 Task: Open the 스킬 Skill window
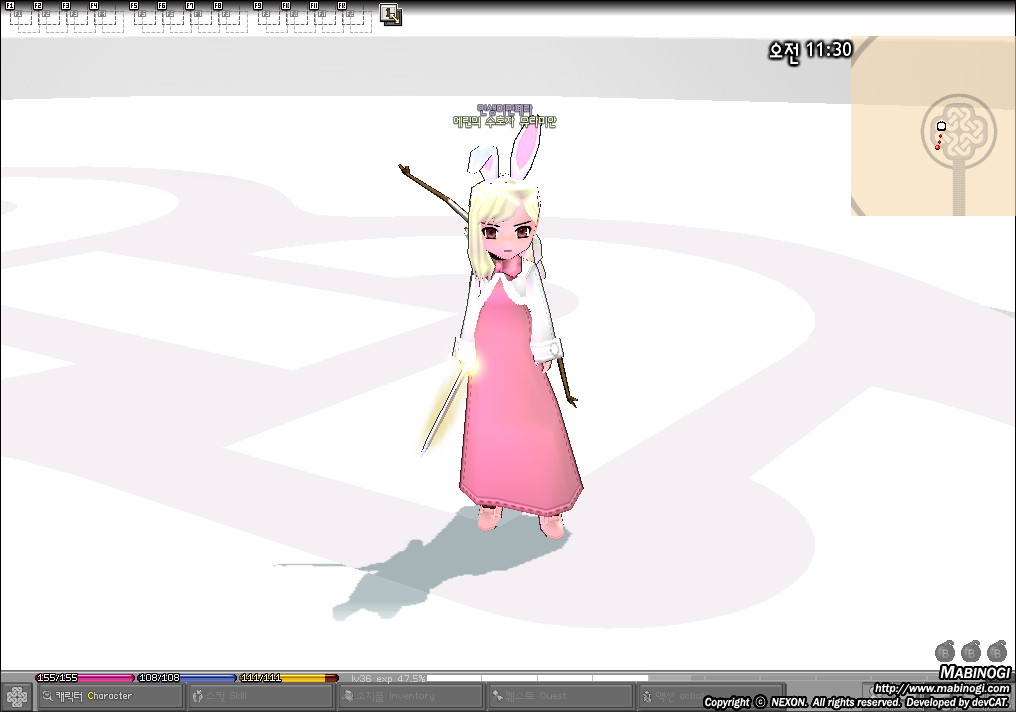pos(260,696)
